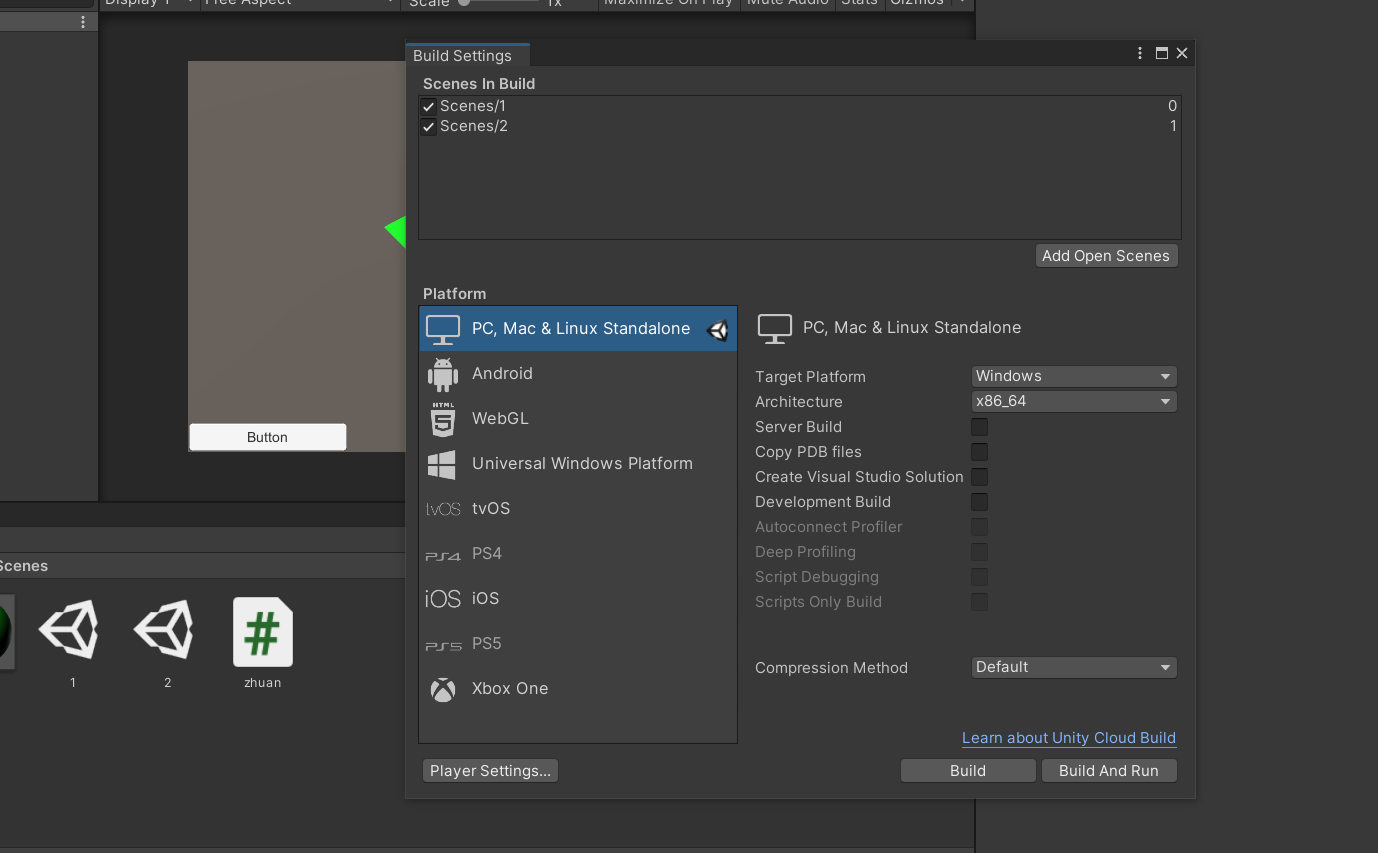The width and height of the screenshot is (1378, 853).
Task: Choose Universal Windows Platform in the list
Action: pyautogui.click(x=578, y=463)
